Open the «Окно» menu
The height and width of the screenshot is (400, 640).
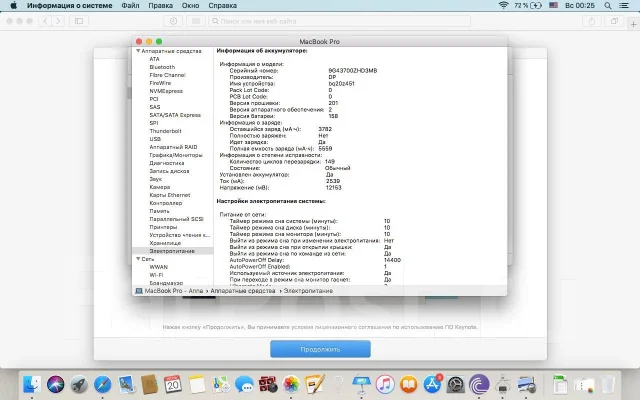[x=191, y=5]
